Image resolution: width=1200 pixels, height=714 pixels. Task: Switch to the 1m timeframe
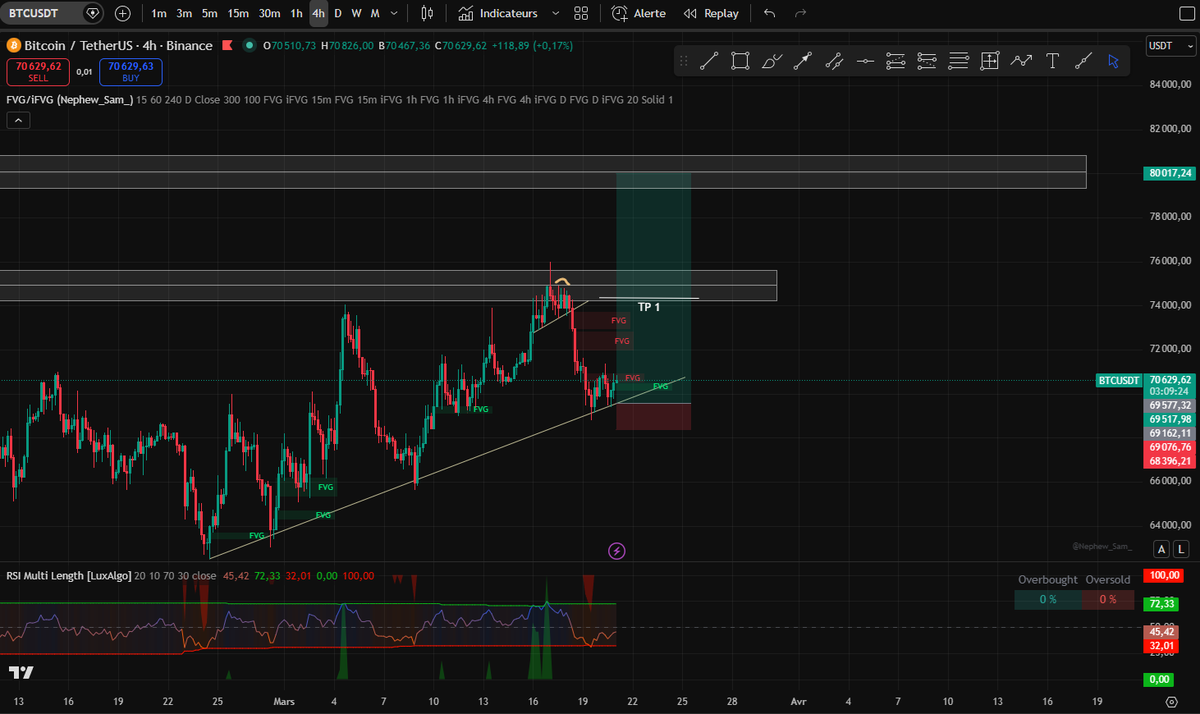[x=159, y=13]
